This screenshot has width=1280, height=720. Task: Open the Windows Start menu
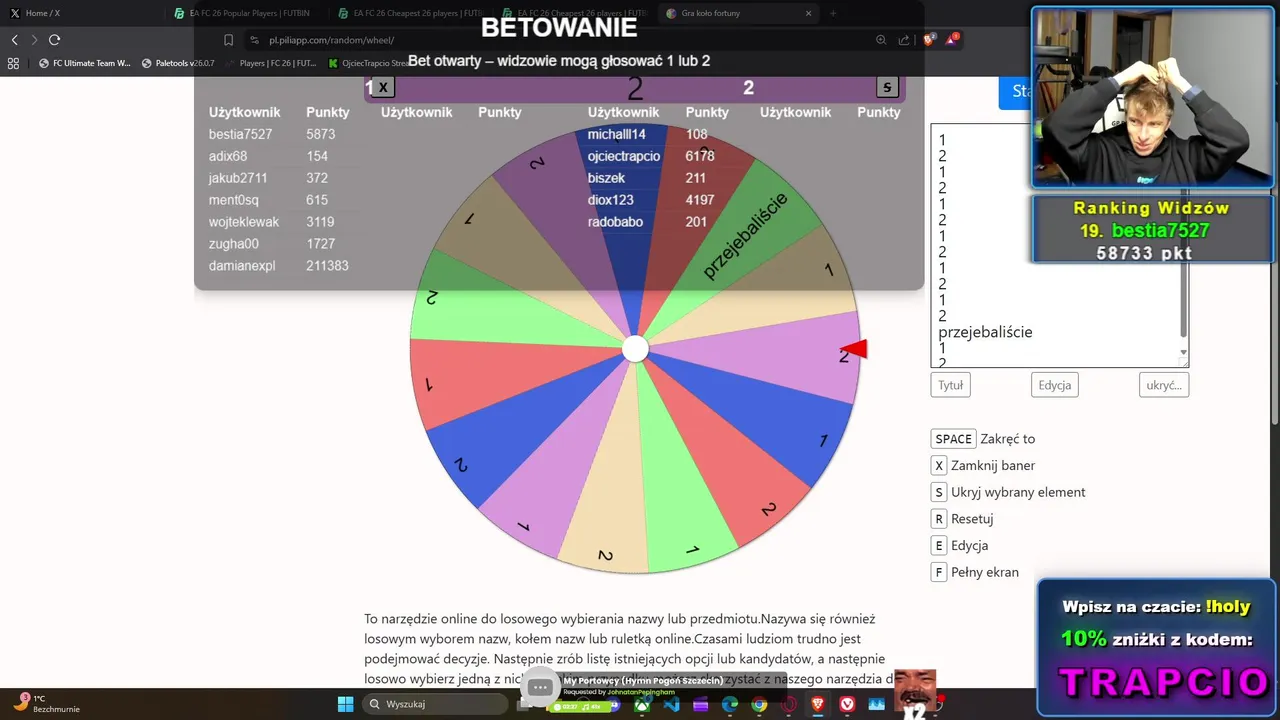(x=345, y=704)
